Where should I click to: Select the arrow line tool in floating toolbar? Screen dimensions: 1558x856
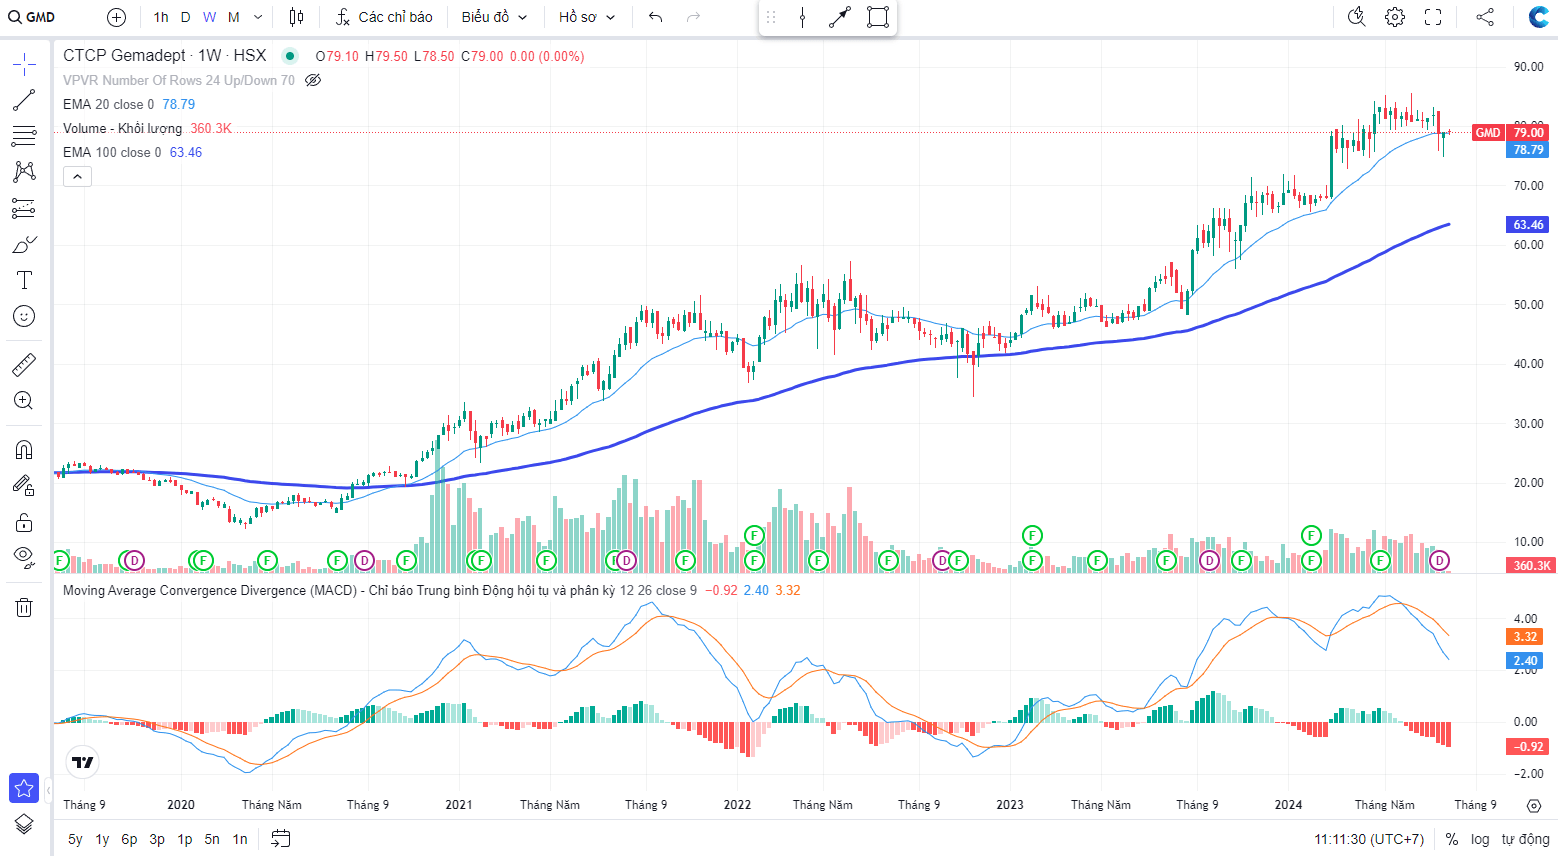pos(839,17)
